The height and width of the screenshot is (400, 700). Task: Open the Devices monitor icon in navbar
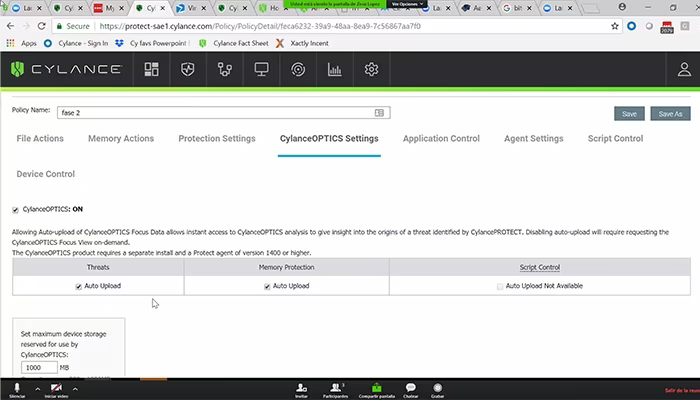point(262,69)
